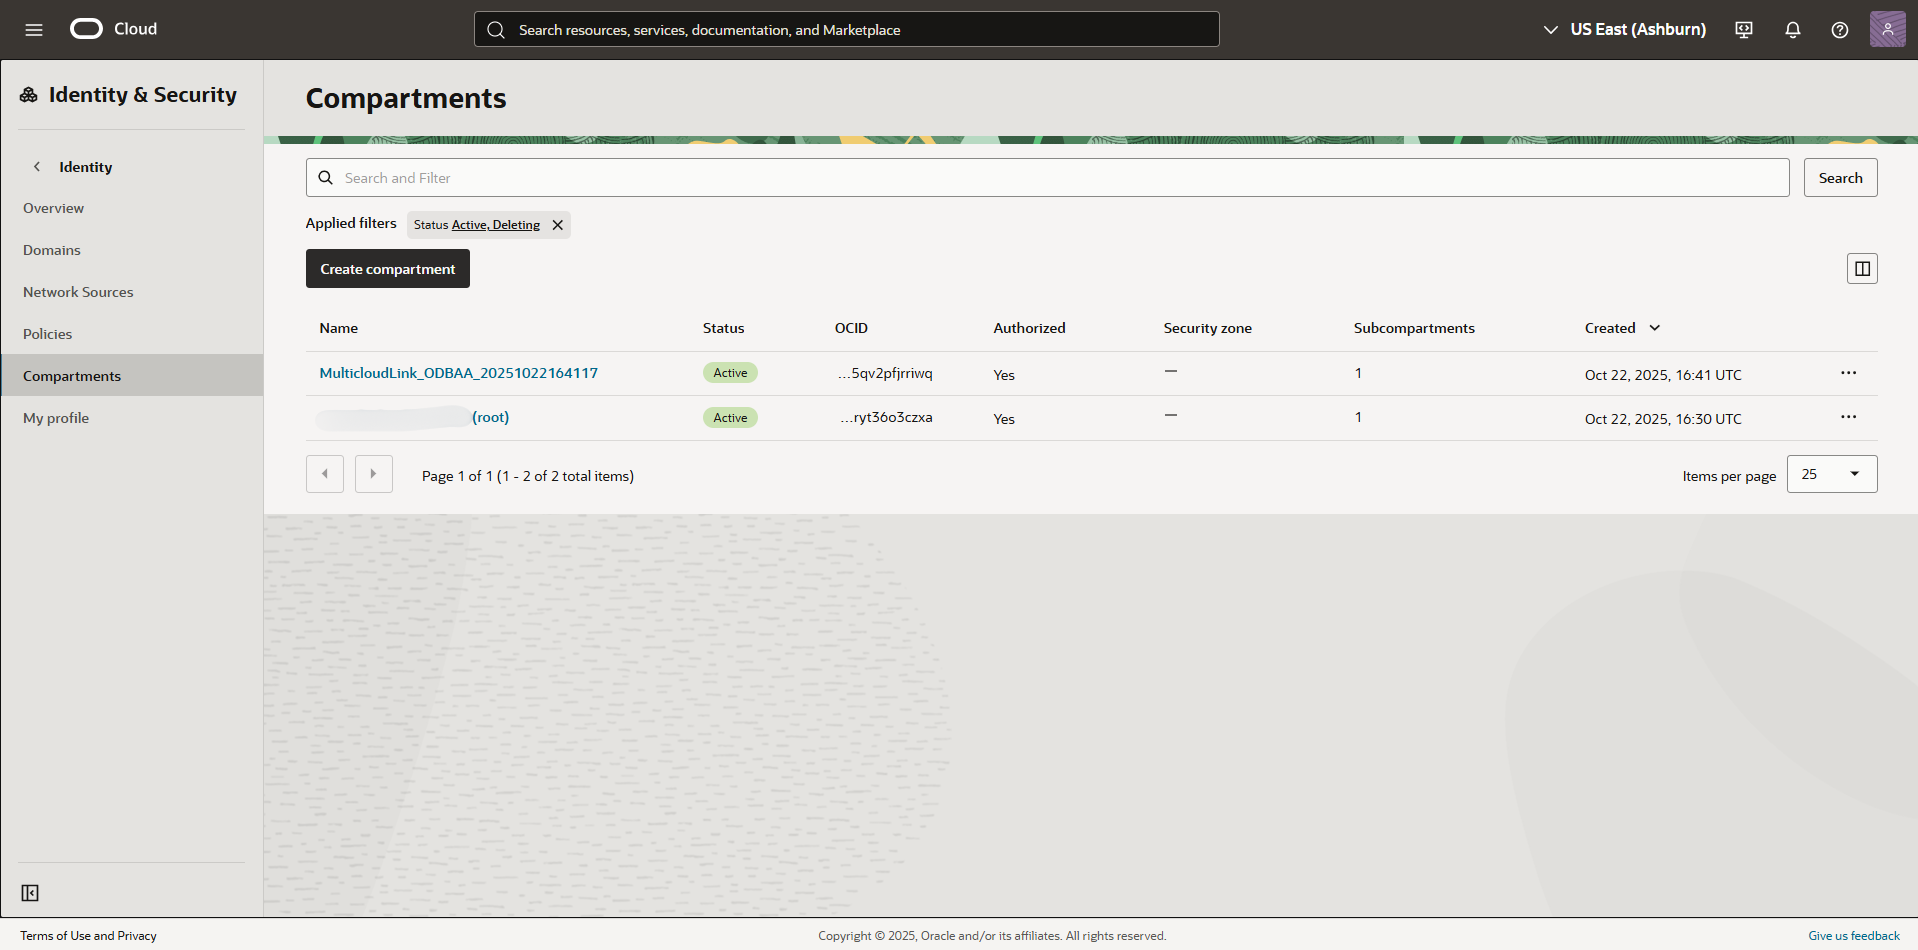This screenshot has height=950, width=1918.
Task: Open the MulticloudLink_ODBAA compartment details
Action: click(x=459, y=372)
